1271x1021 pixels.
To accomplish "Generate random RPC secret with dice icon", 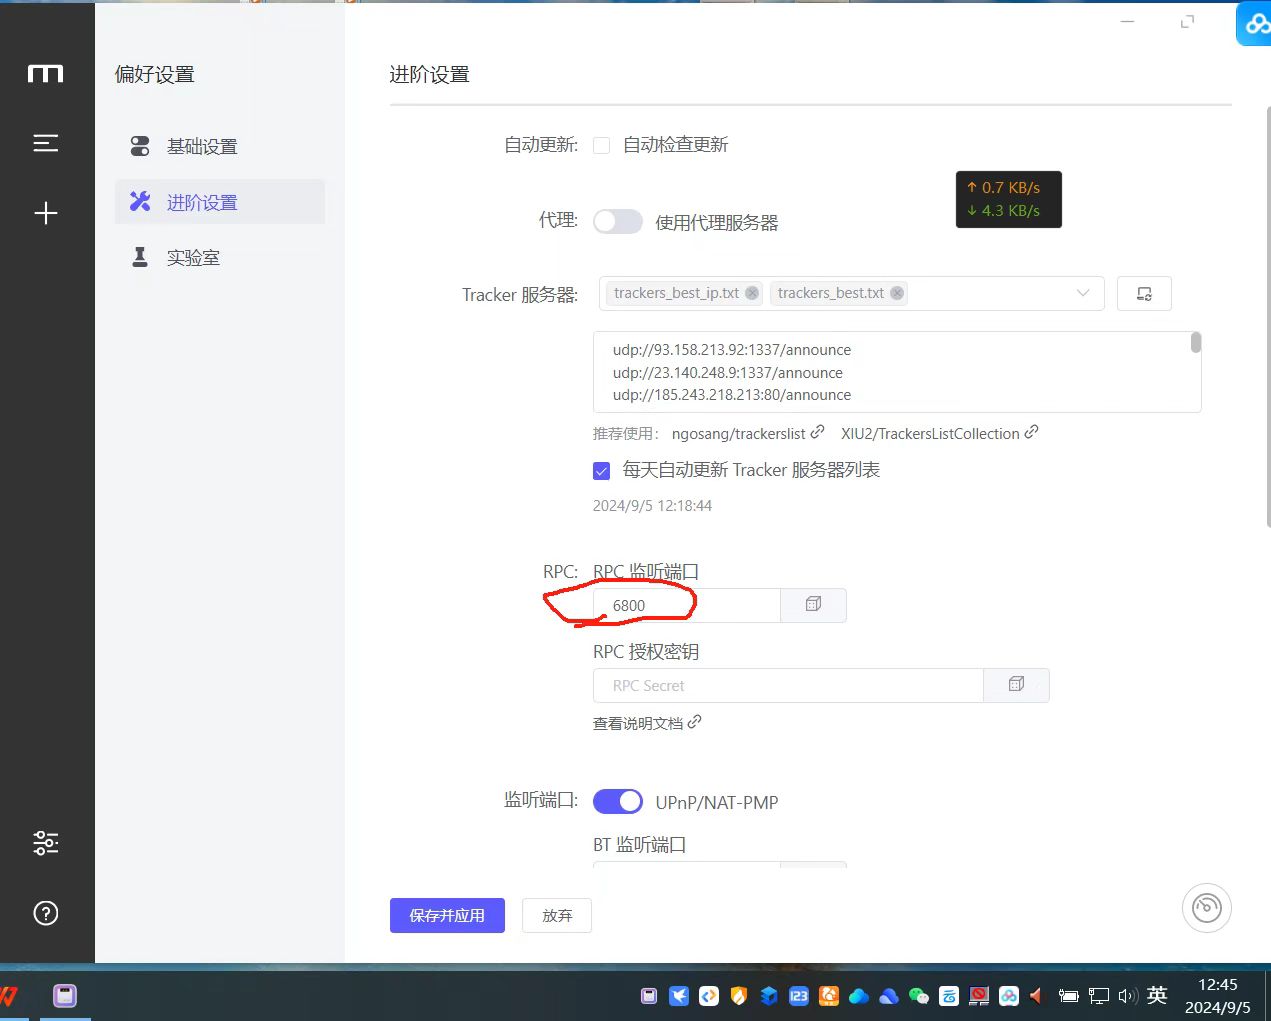I will coord(1016,685).
